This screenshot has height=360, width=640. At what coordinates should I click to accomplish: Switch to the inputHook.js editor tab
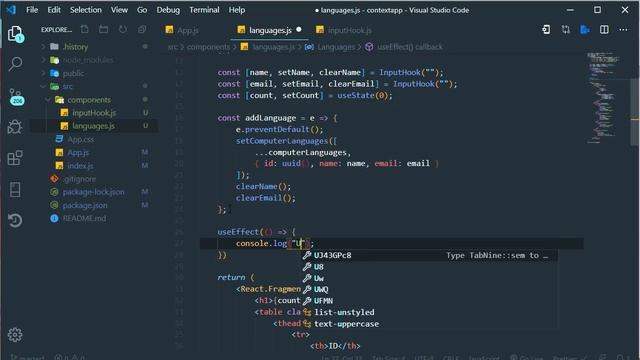click(349, 30)
